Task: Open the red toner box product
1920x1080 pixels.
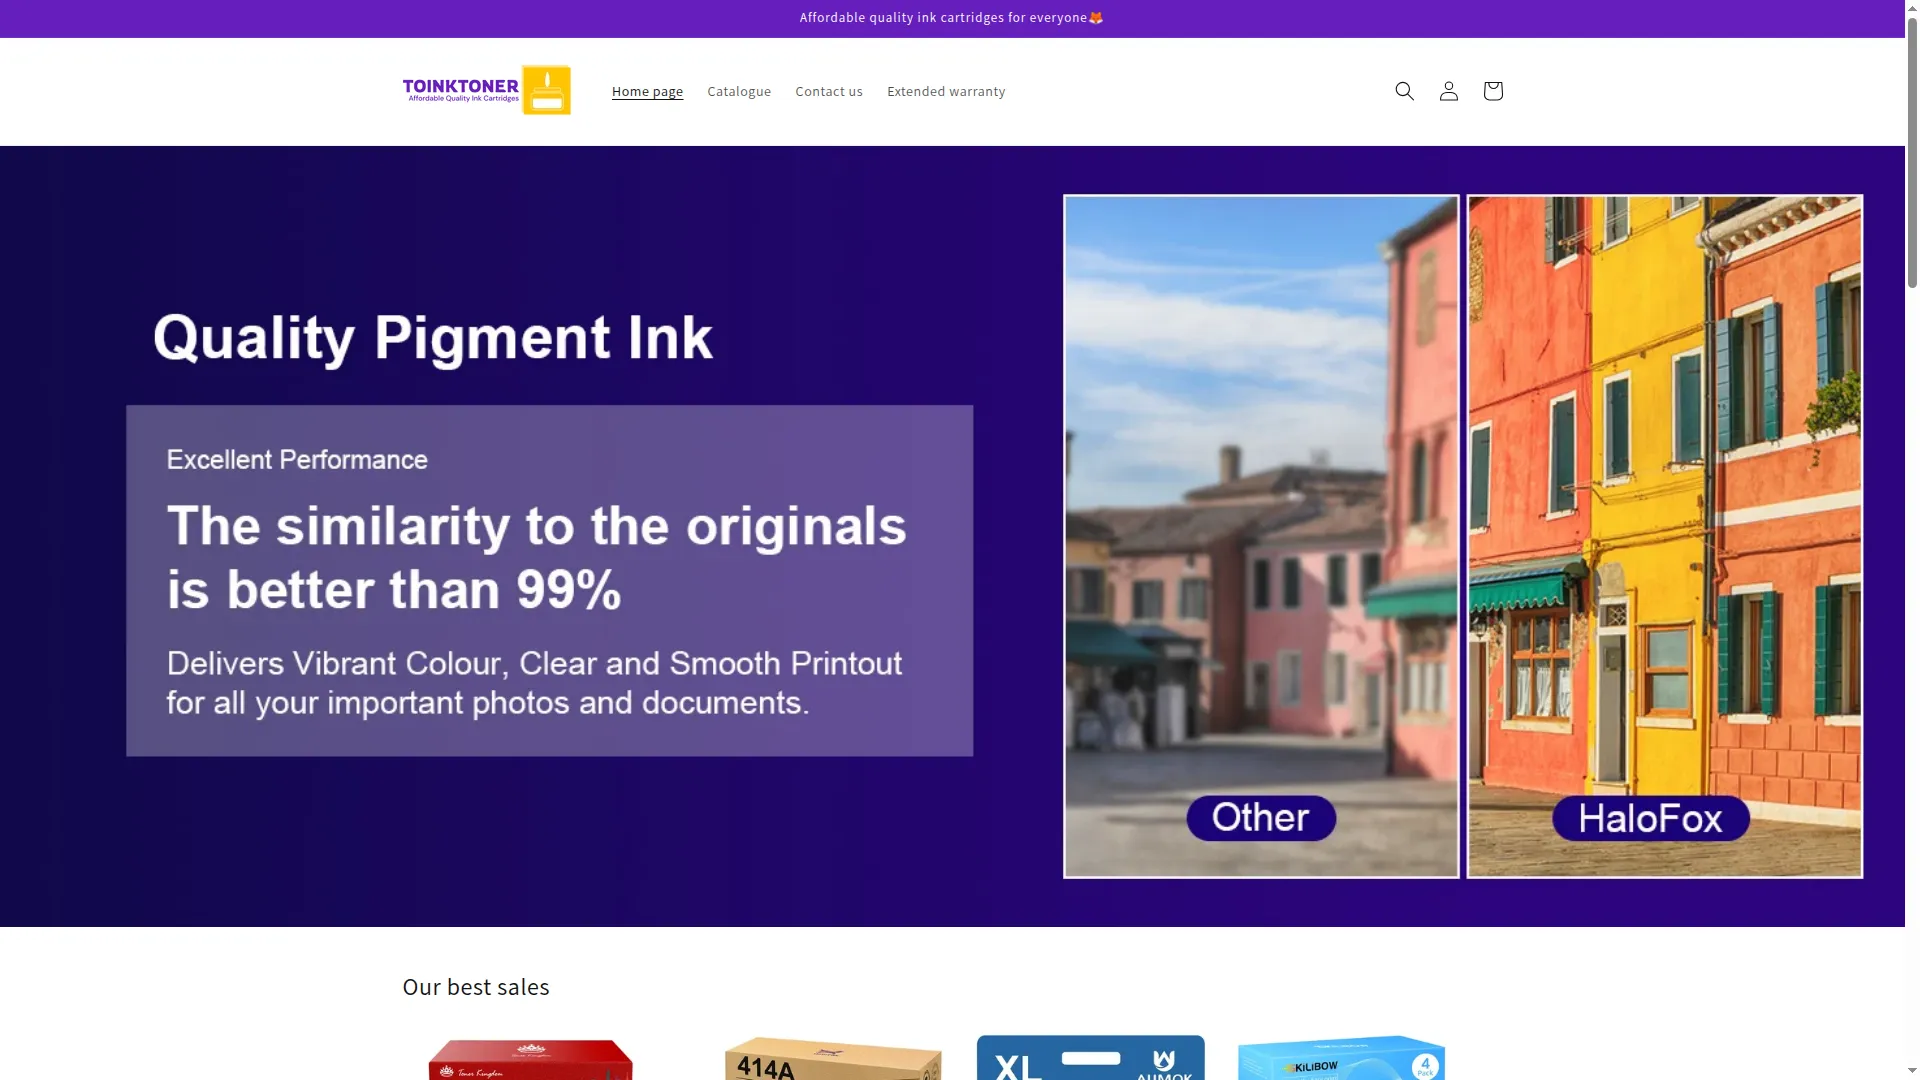Action: (531, 1059)
